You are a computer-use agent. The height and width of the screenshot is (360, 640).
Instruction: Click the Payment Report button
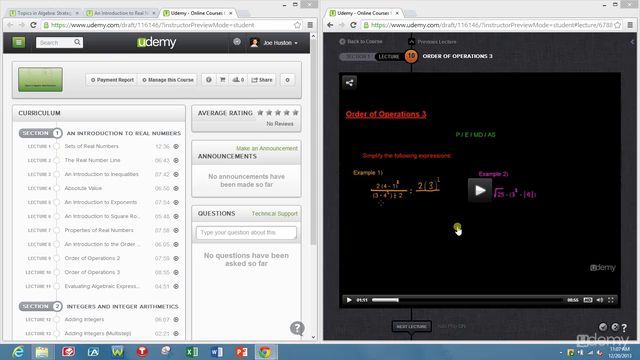coord(112,80)
